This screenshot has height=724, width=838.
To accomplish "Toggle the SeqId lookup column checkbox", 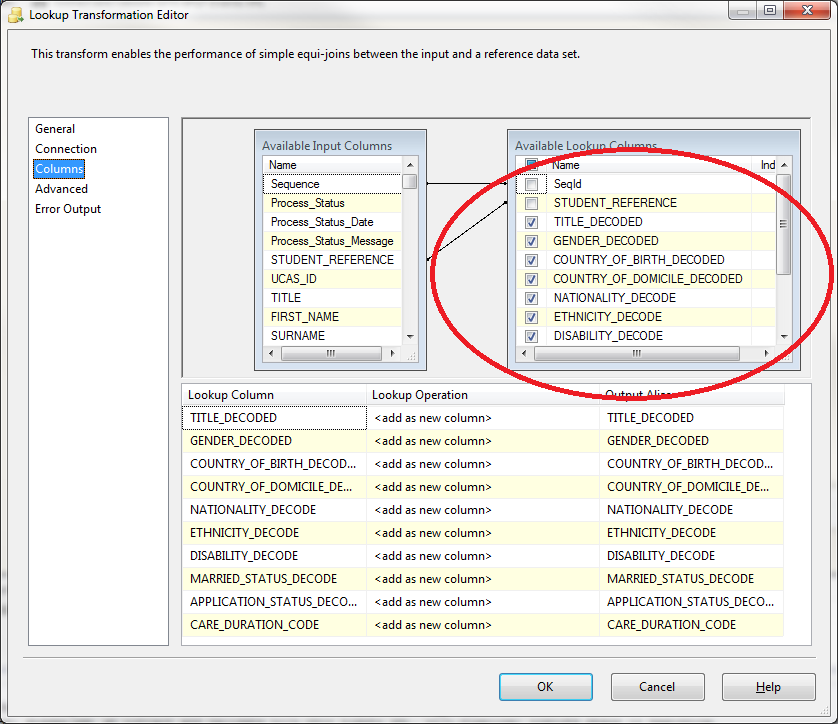I will tap(531, 185).
